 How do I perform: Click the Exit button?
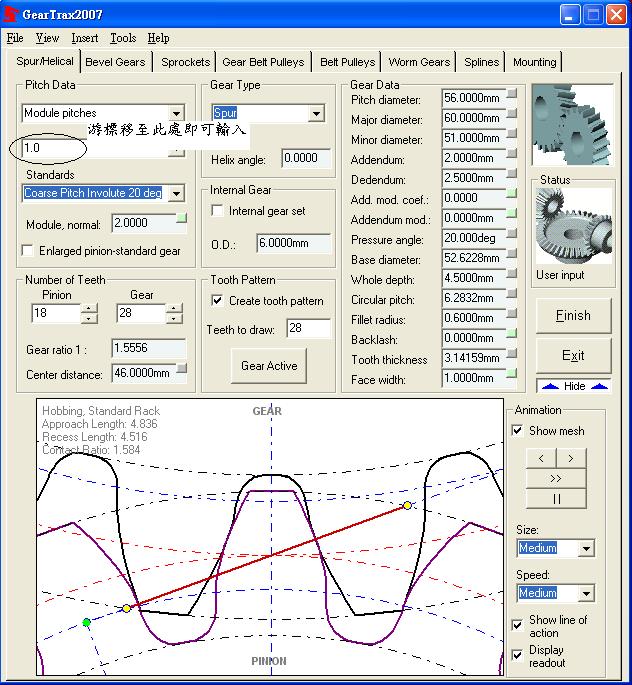tap(573, 356)
